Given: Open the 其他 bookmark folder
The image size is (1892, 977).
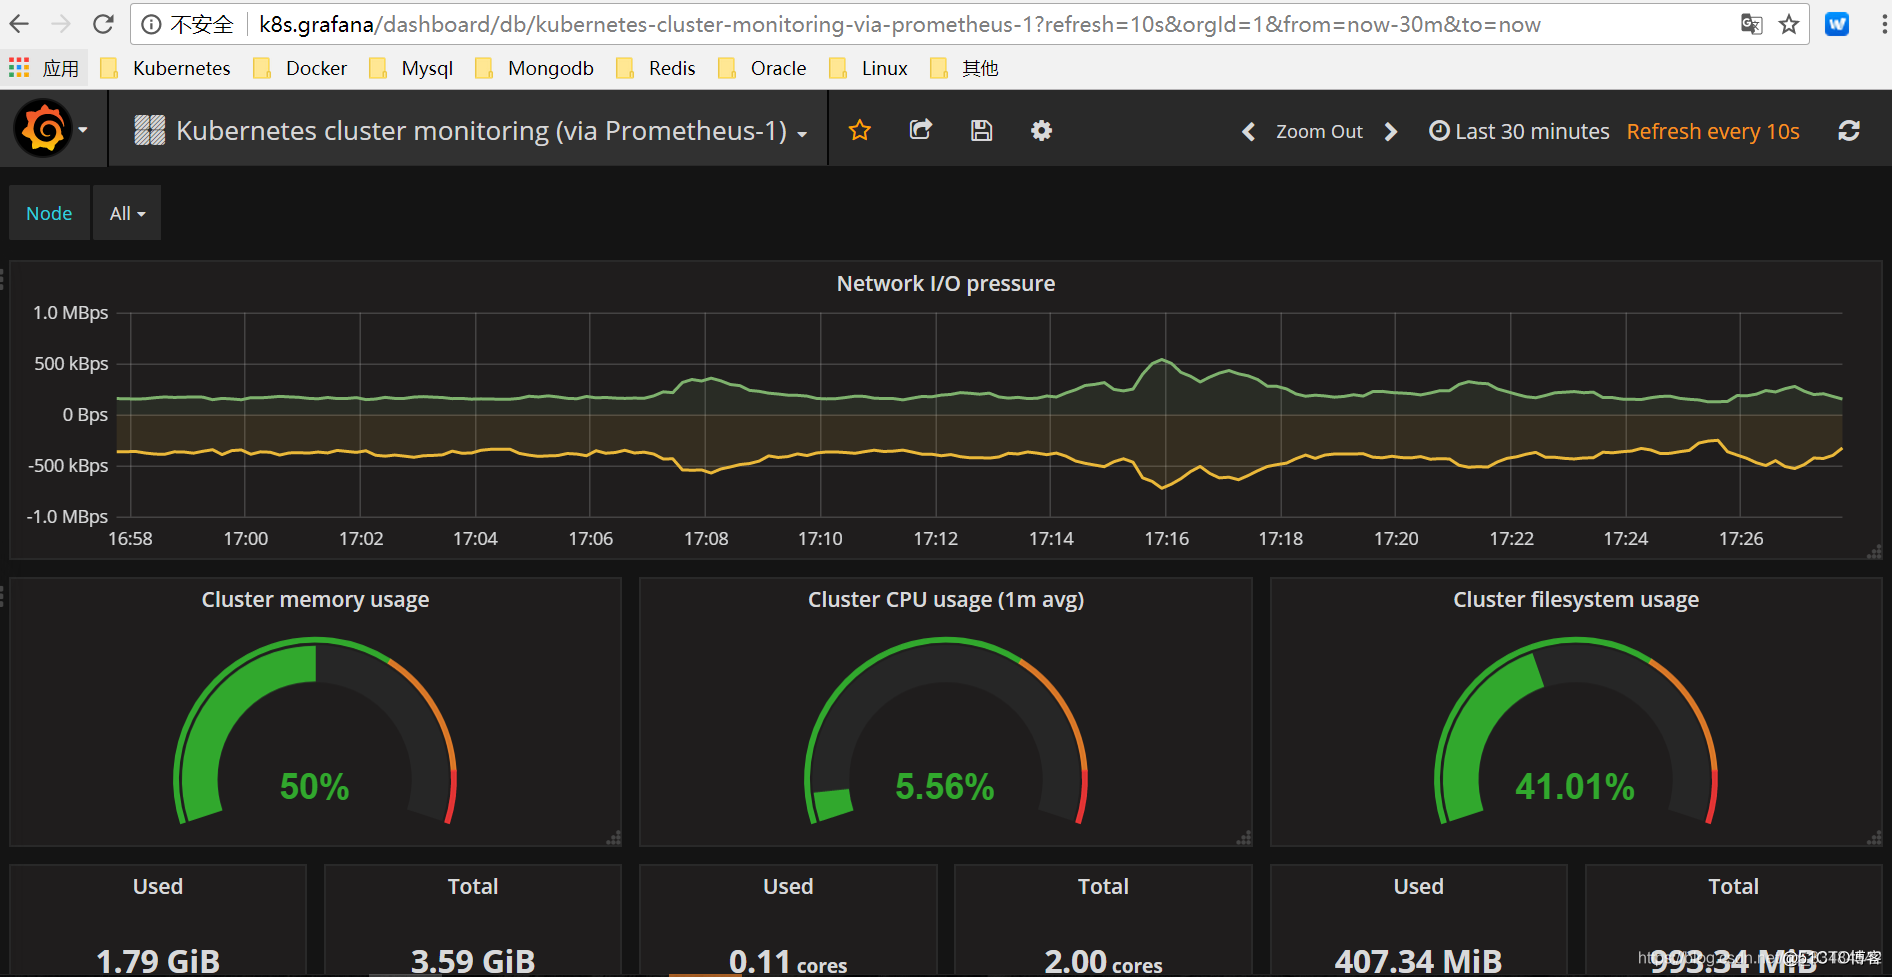Looking at the screenshot, I should [x=965, y=68].
